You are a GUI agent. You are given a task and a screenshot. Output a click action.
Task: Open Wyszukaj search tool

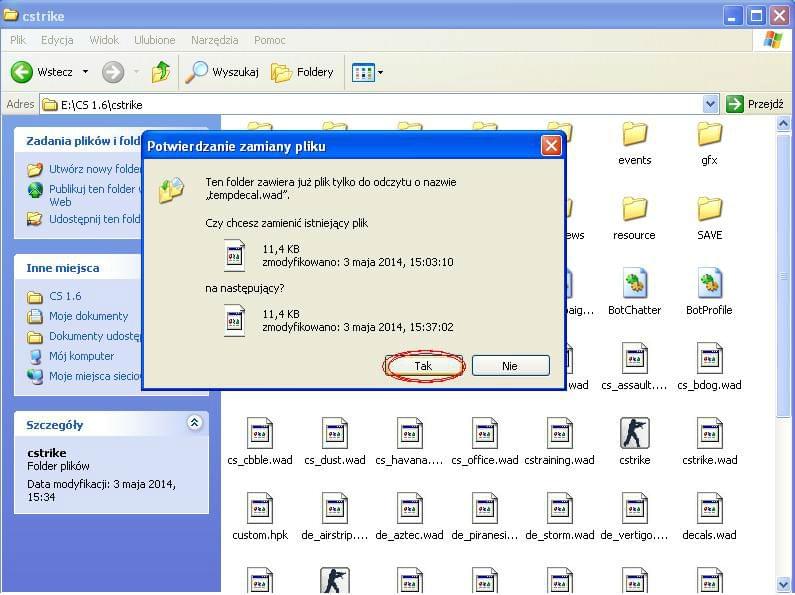click(222, 72)
